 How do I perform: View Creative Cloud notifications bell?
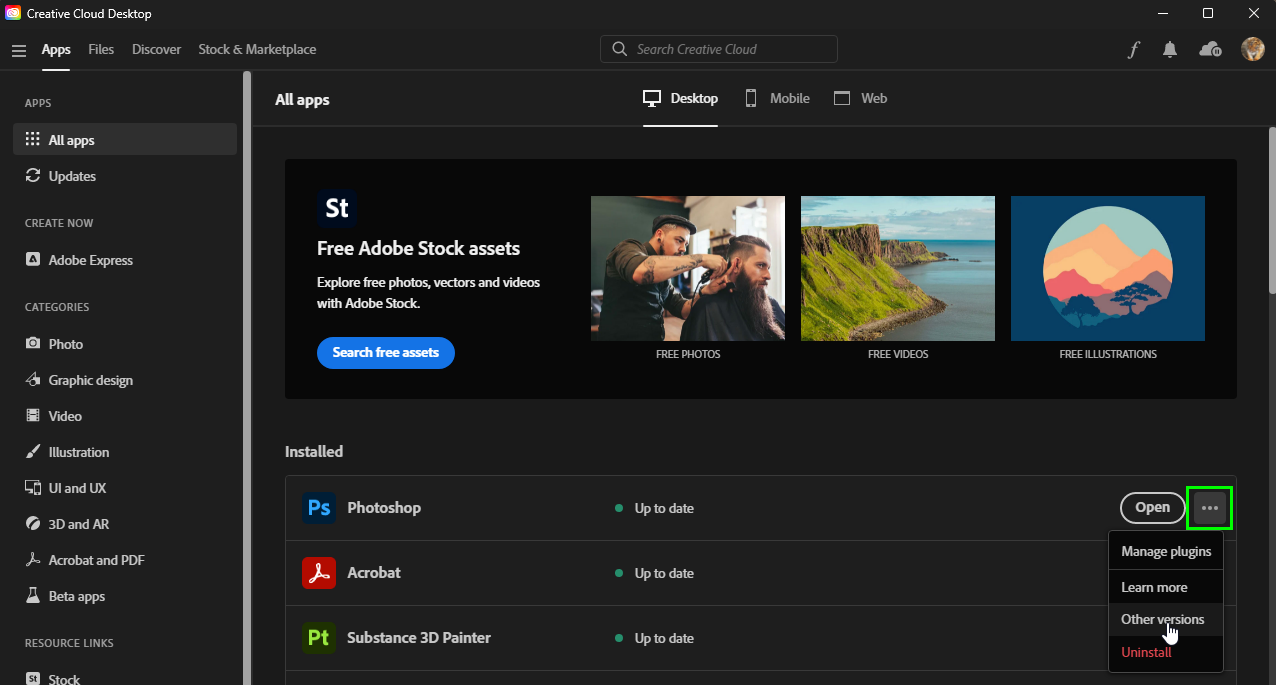click(1169, 49)
